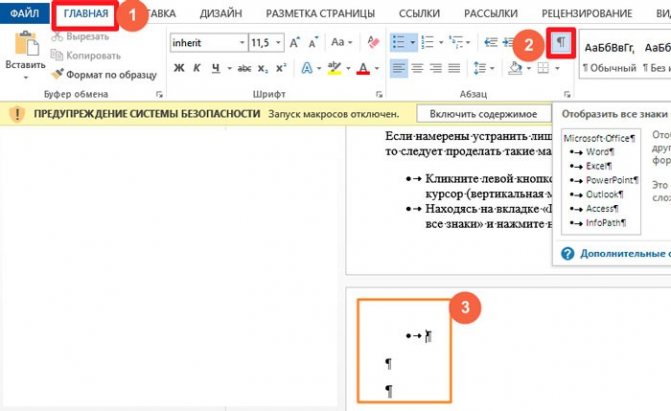The width and height of the screenshot is (671, 411).
Task: Click the blue help question mark icon
Action: (x=567, y=253)
